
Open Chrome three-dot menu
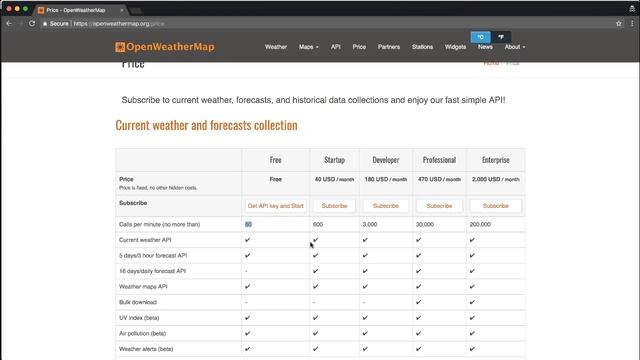[632, 24]
